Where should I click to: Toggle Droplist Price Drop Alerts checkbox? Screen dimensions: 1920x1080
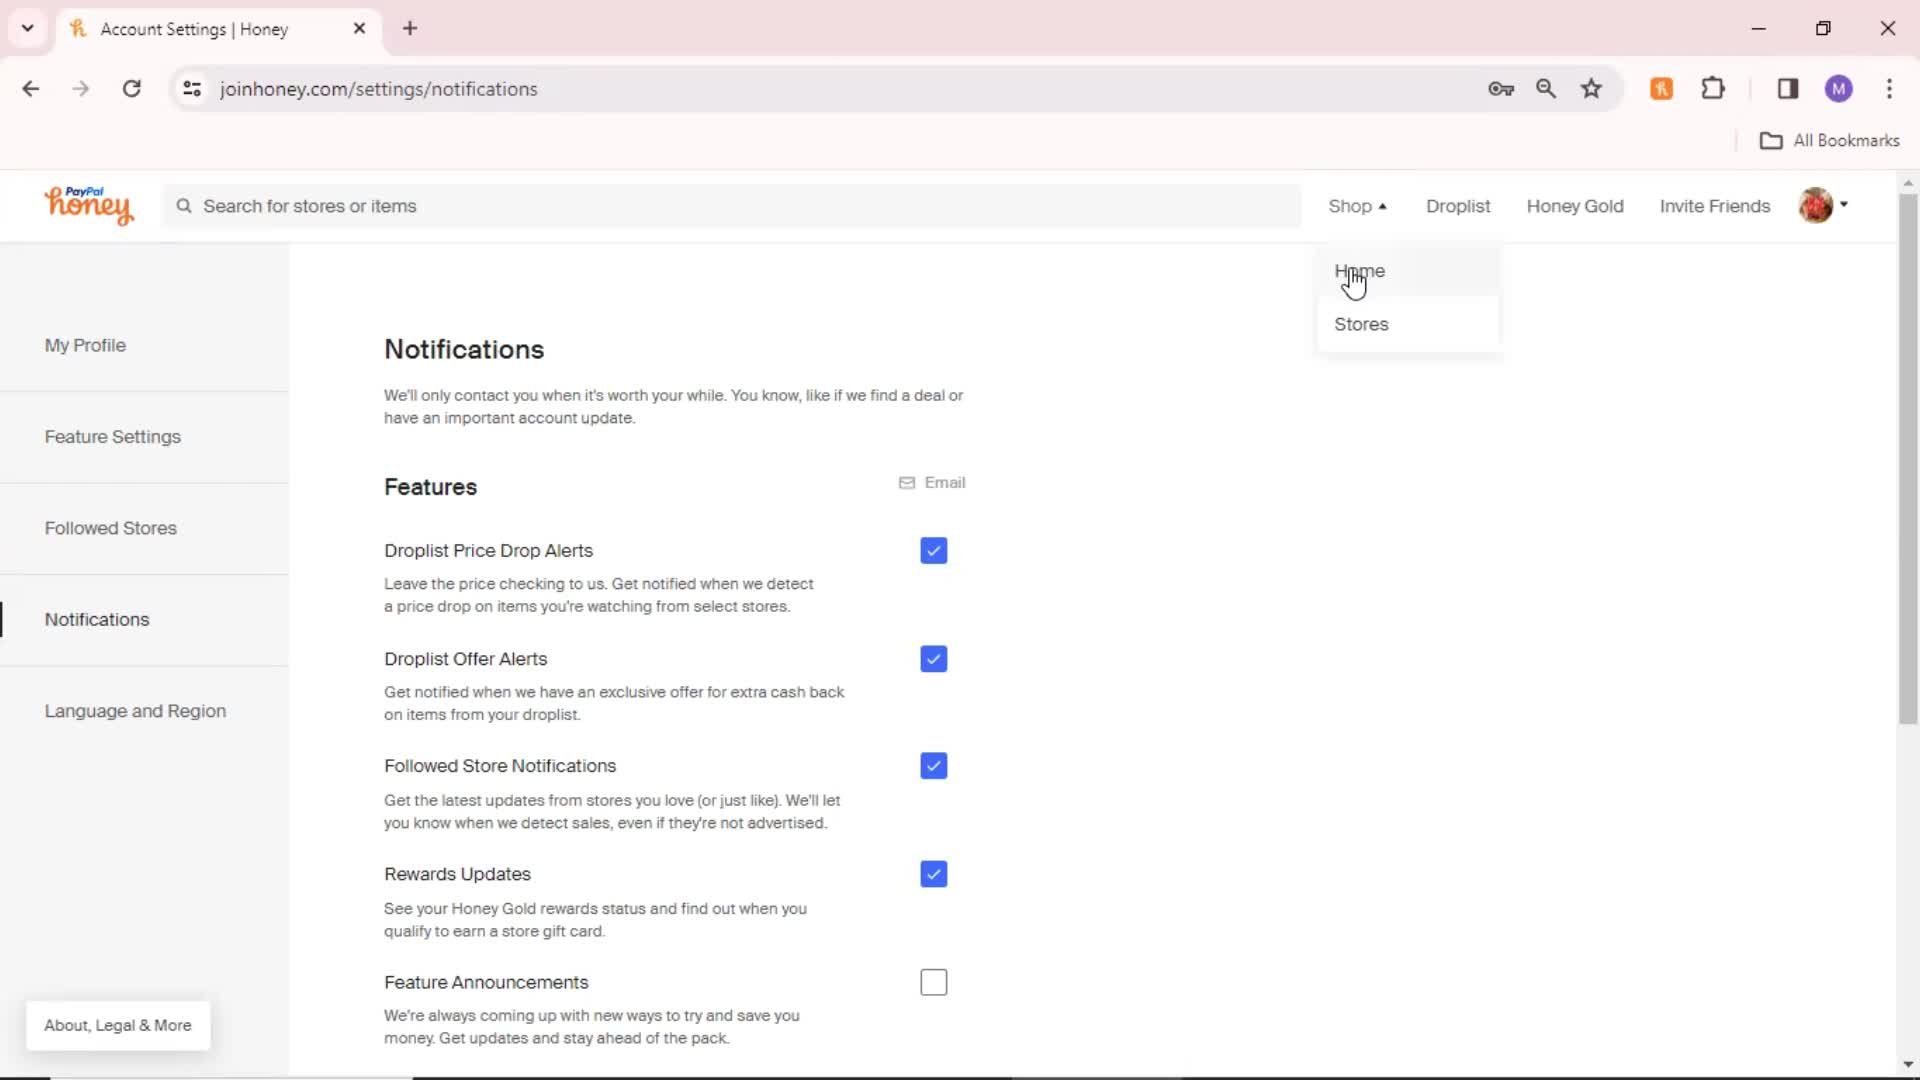pyautogui.click(x=934, y=550)
